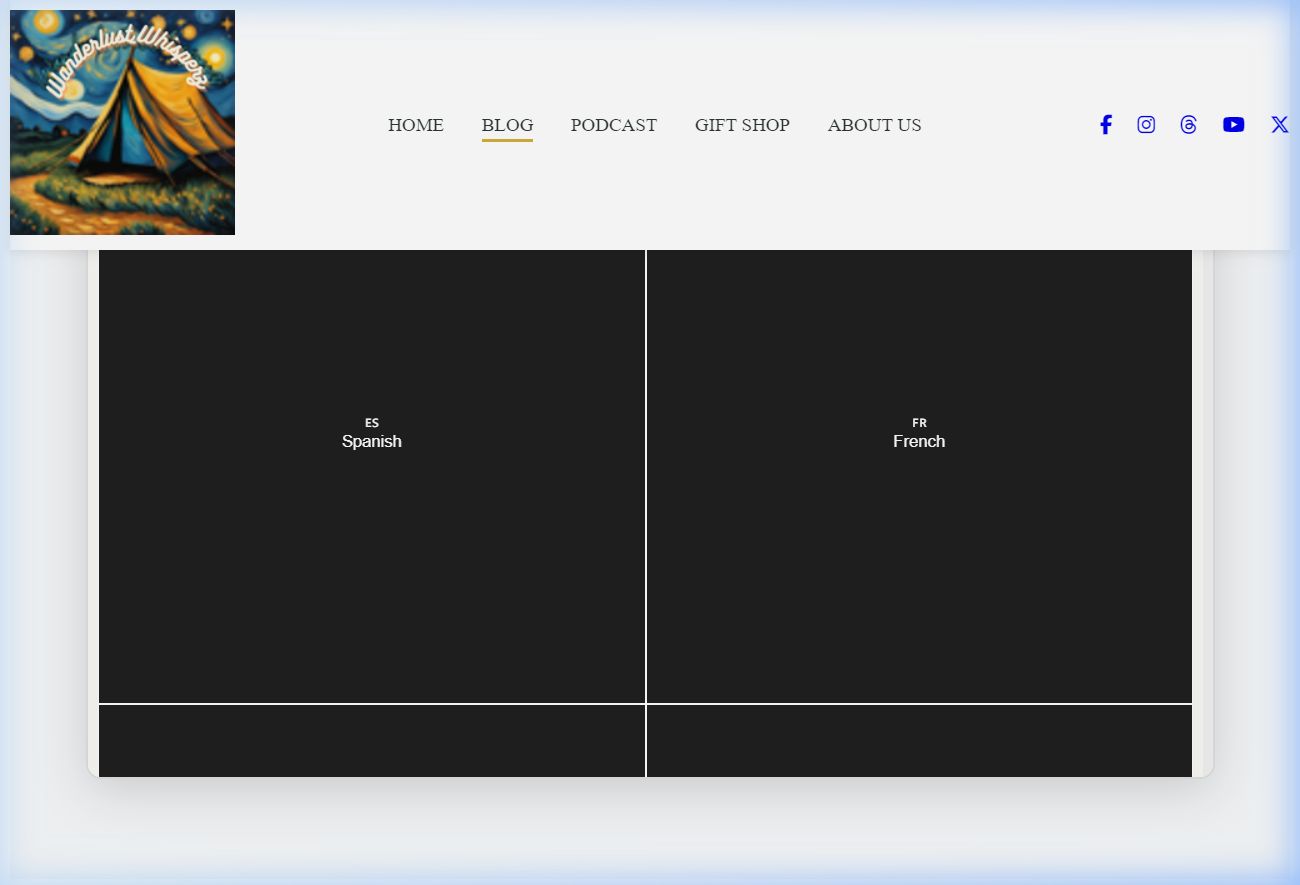
Task: Click the divider between Spanish and French tiles
Action: click(646, 476)
